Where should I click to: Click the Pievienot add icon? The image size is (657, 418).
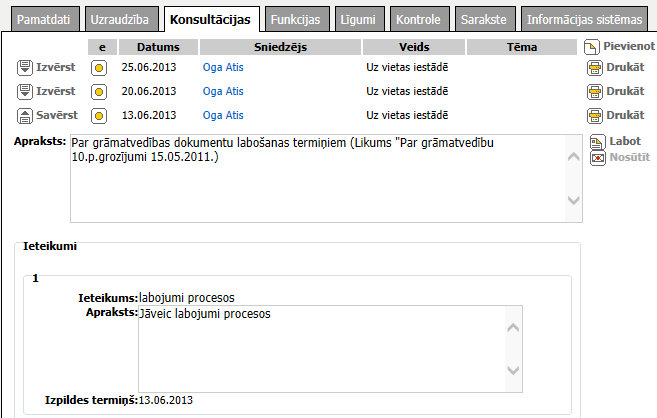pos(592,48)
